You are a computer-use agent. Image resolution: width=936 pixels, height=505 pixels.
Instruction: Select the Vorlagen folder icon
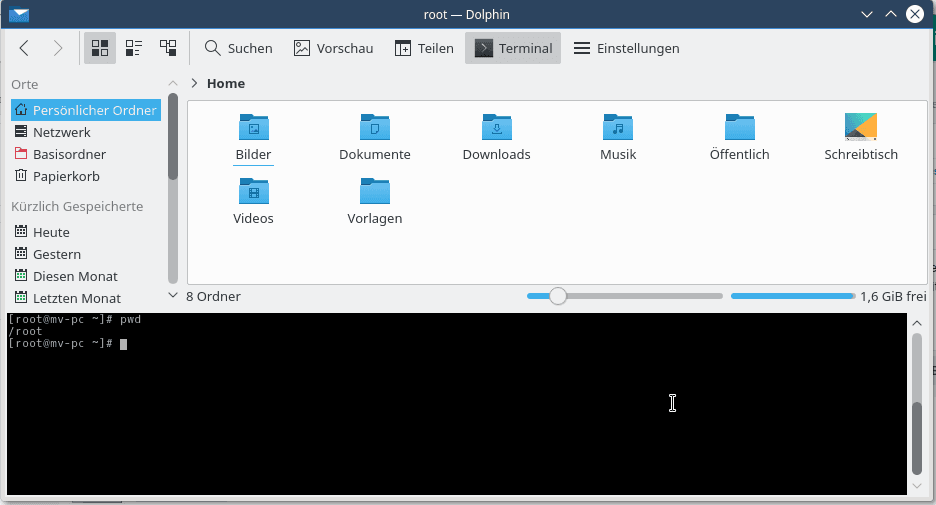[375, 191]
